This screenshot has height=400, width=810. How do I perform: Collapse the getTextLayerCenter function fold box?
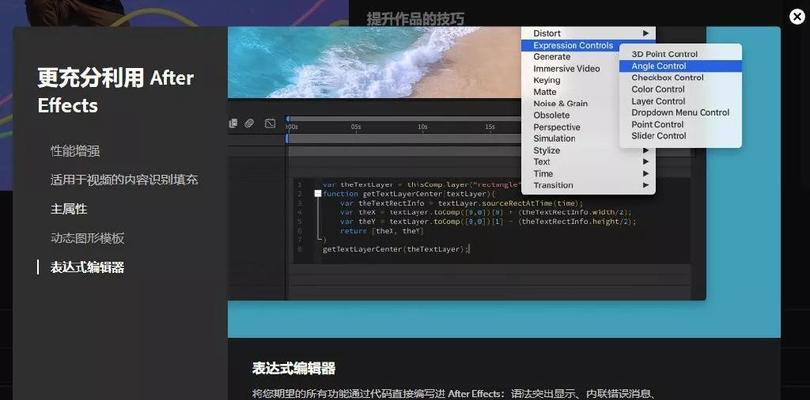coord(318,193)
